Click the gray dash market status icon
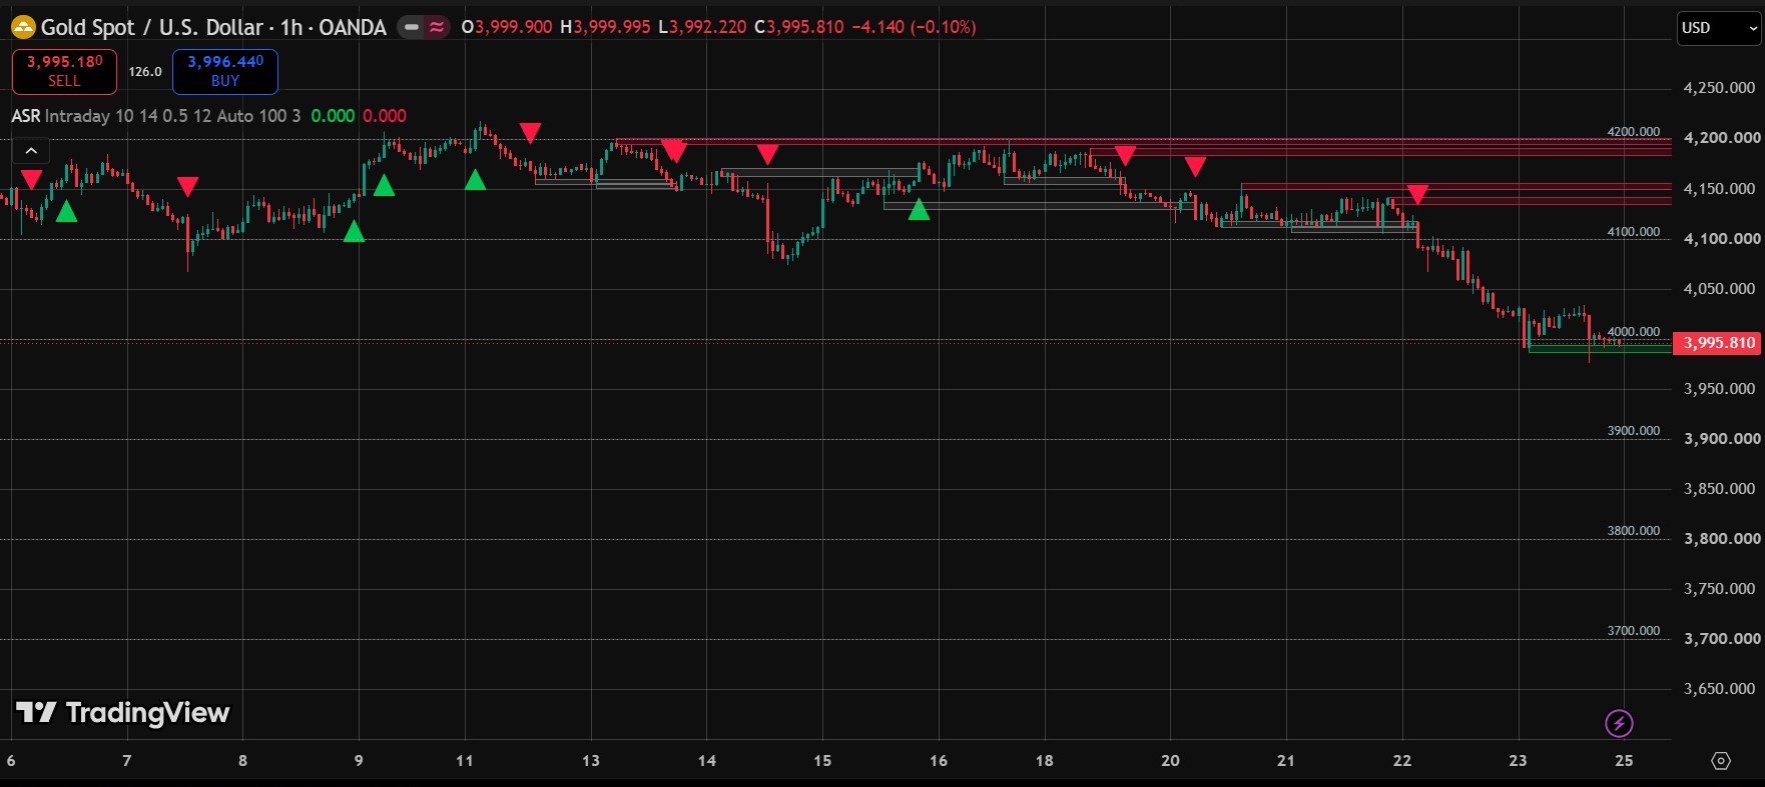The height and width of the screenshot is (787, 1765). [411, 27]
